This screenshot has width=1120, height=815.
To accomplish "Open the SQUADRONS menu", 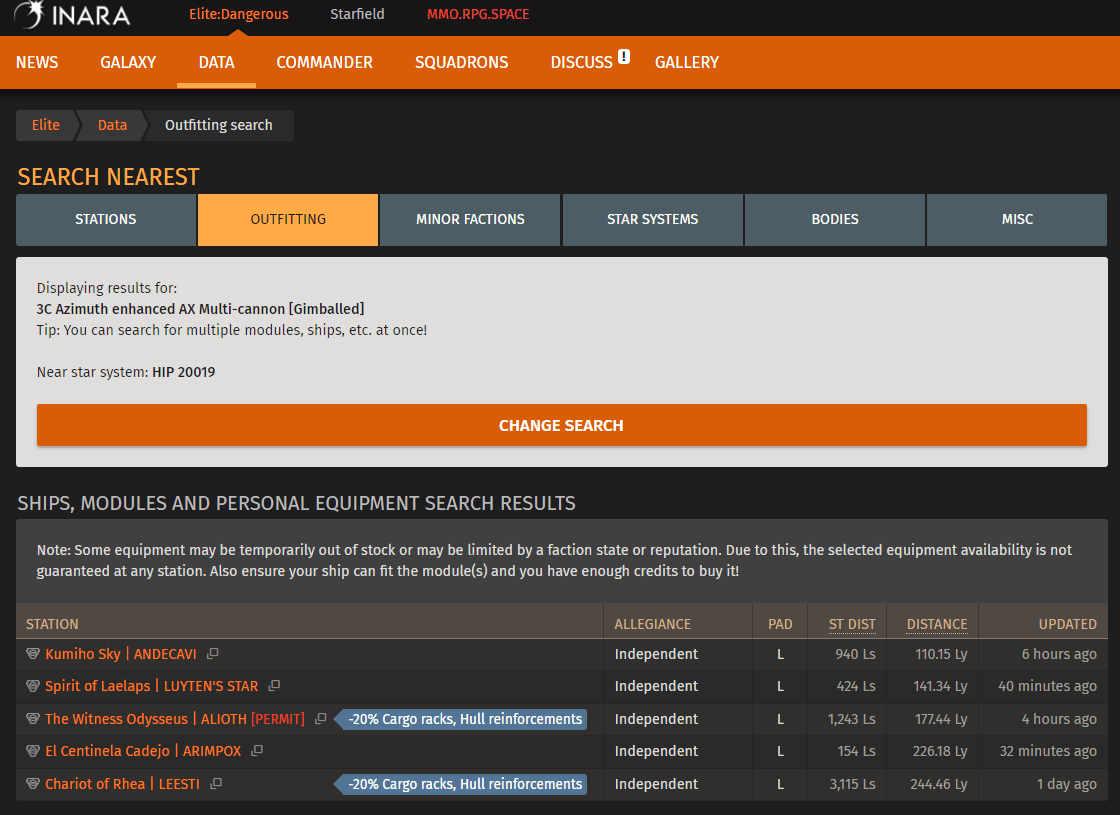I will pyautogui.click(x=461, y=62).
